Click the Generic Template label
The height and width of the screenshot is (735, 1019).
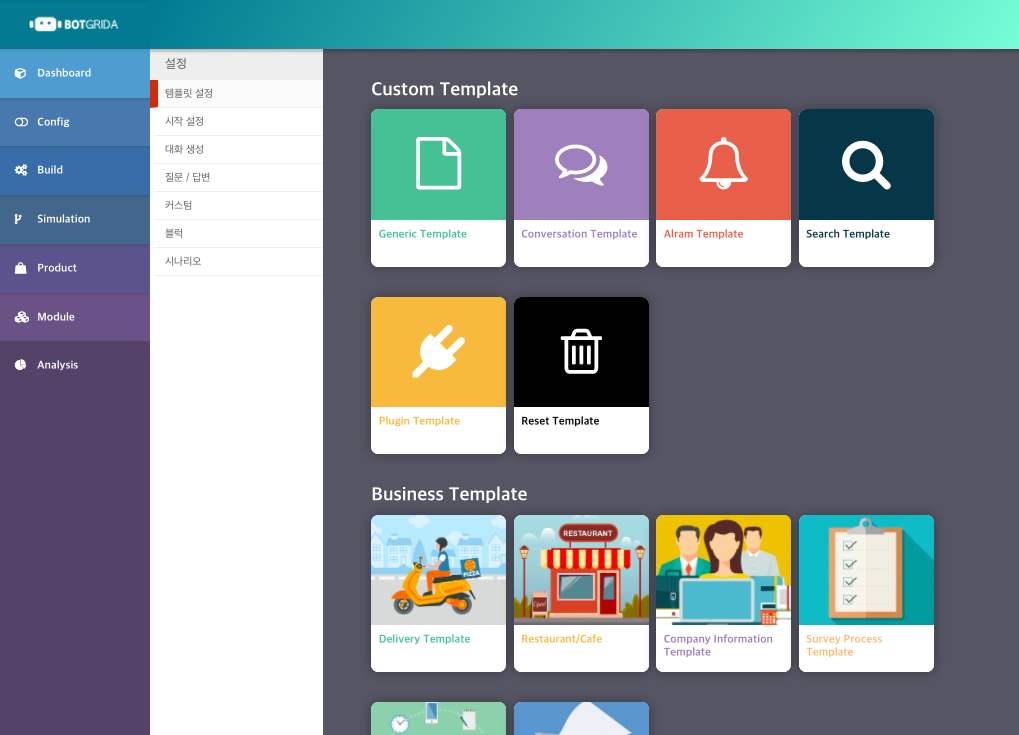coord(422,234)
